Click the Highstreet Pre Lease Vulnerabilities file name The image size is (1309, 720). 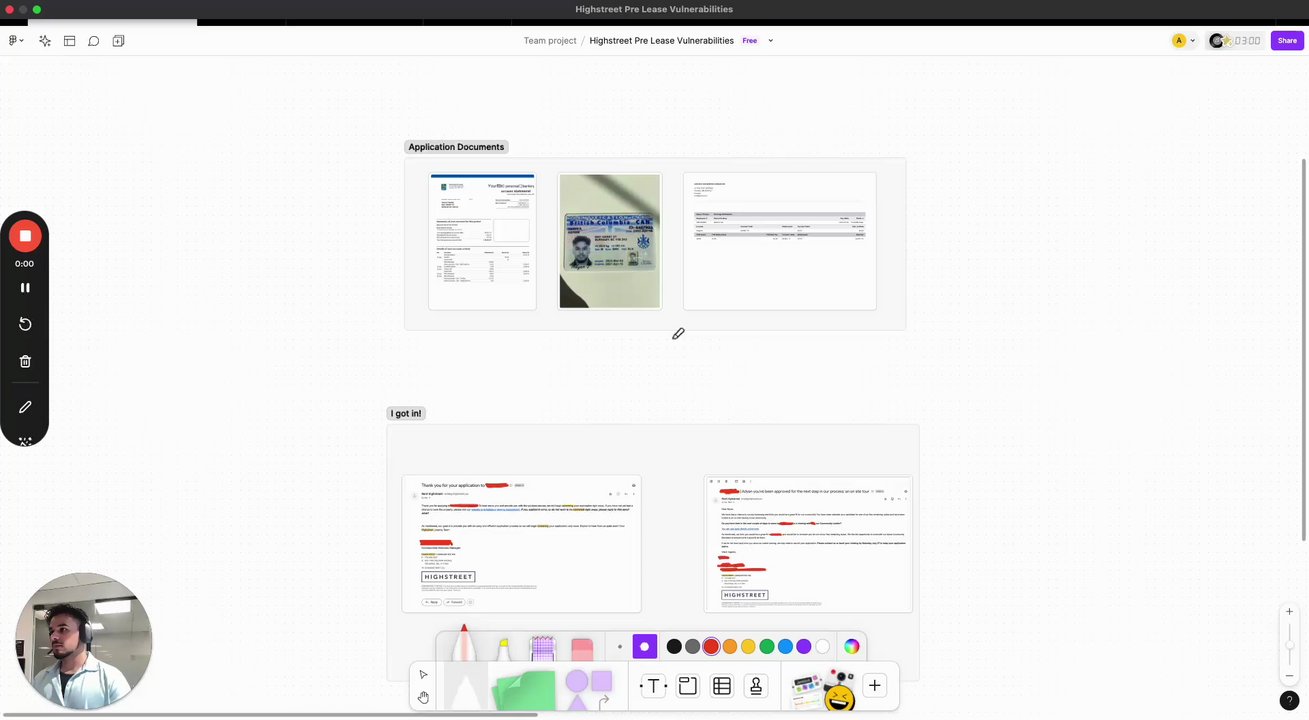coord(661,41)
